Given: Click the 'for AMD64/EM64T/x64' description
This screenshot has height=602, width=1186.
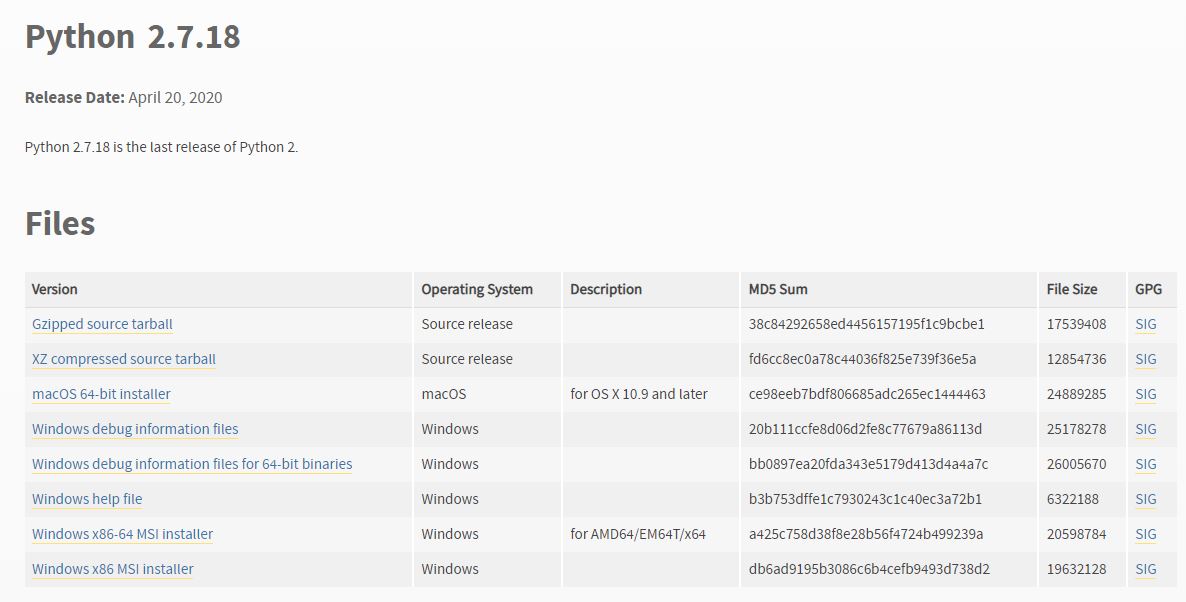Looking at the screenshot, I should pyautogui.click(x=638, y=534).
